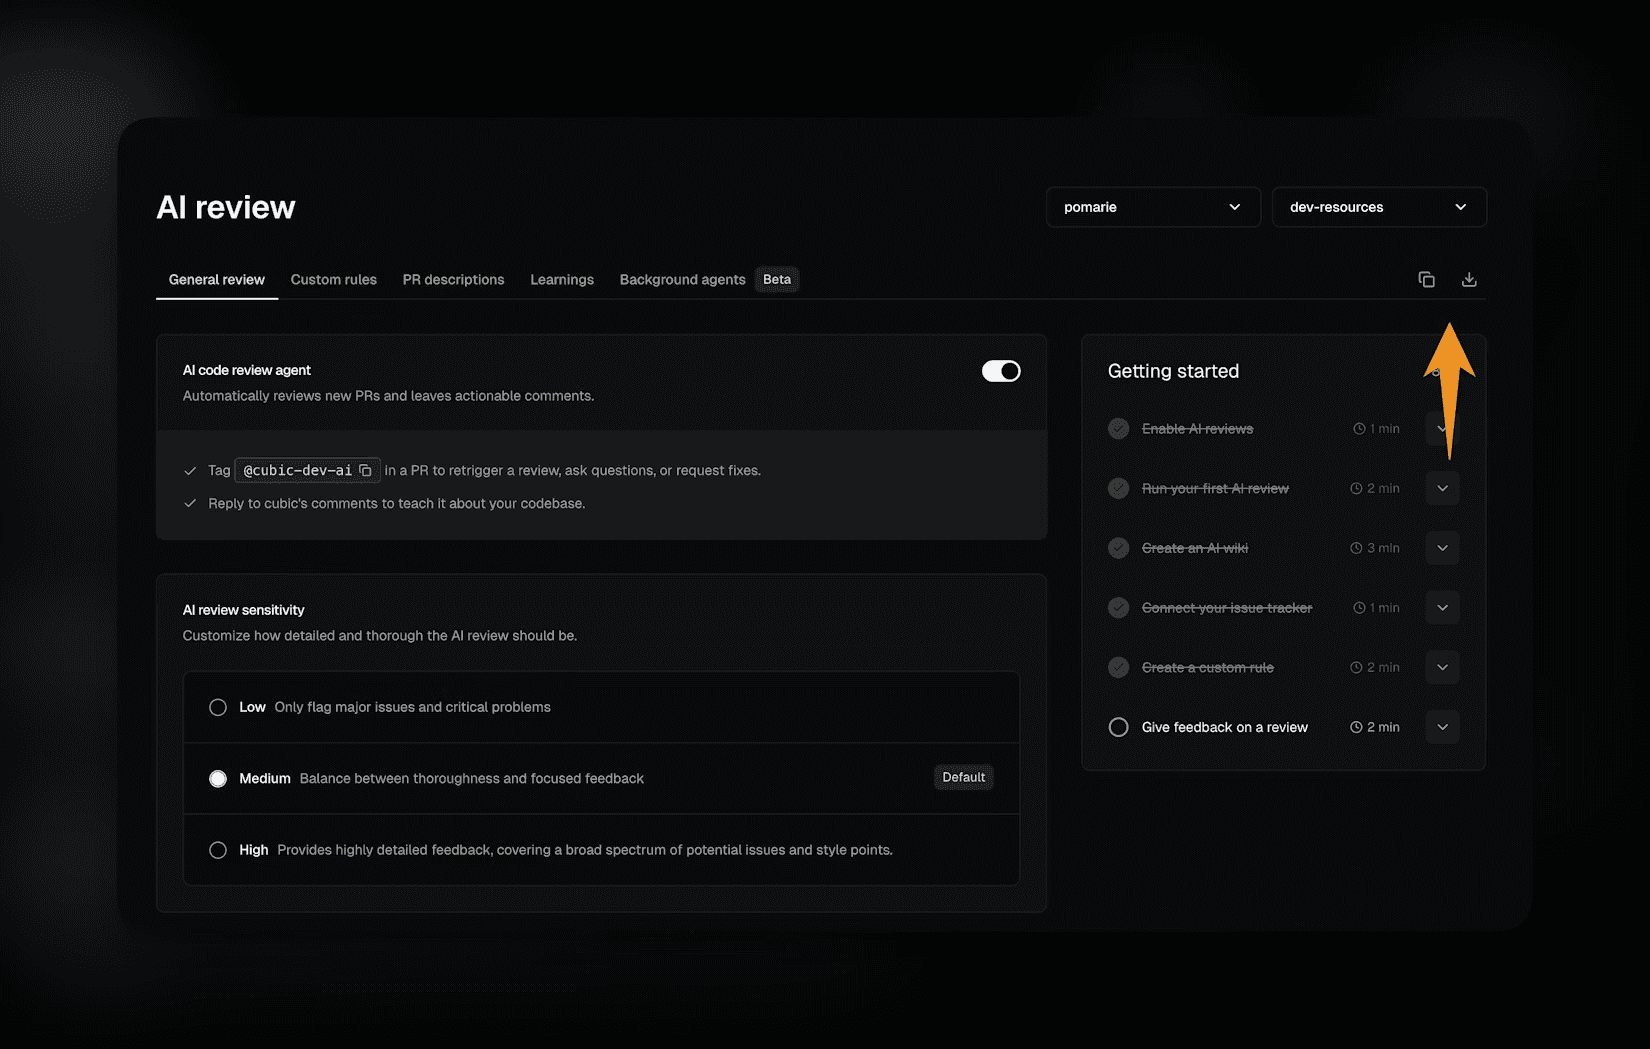This screenshot has height=1049, width=1650.
Task: Click the checkmark icon beside Create an AI wiki
Action: pyautogui.click(x=1118, y=547)
